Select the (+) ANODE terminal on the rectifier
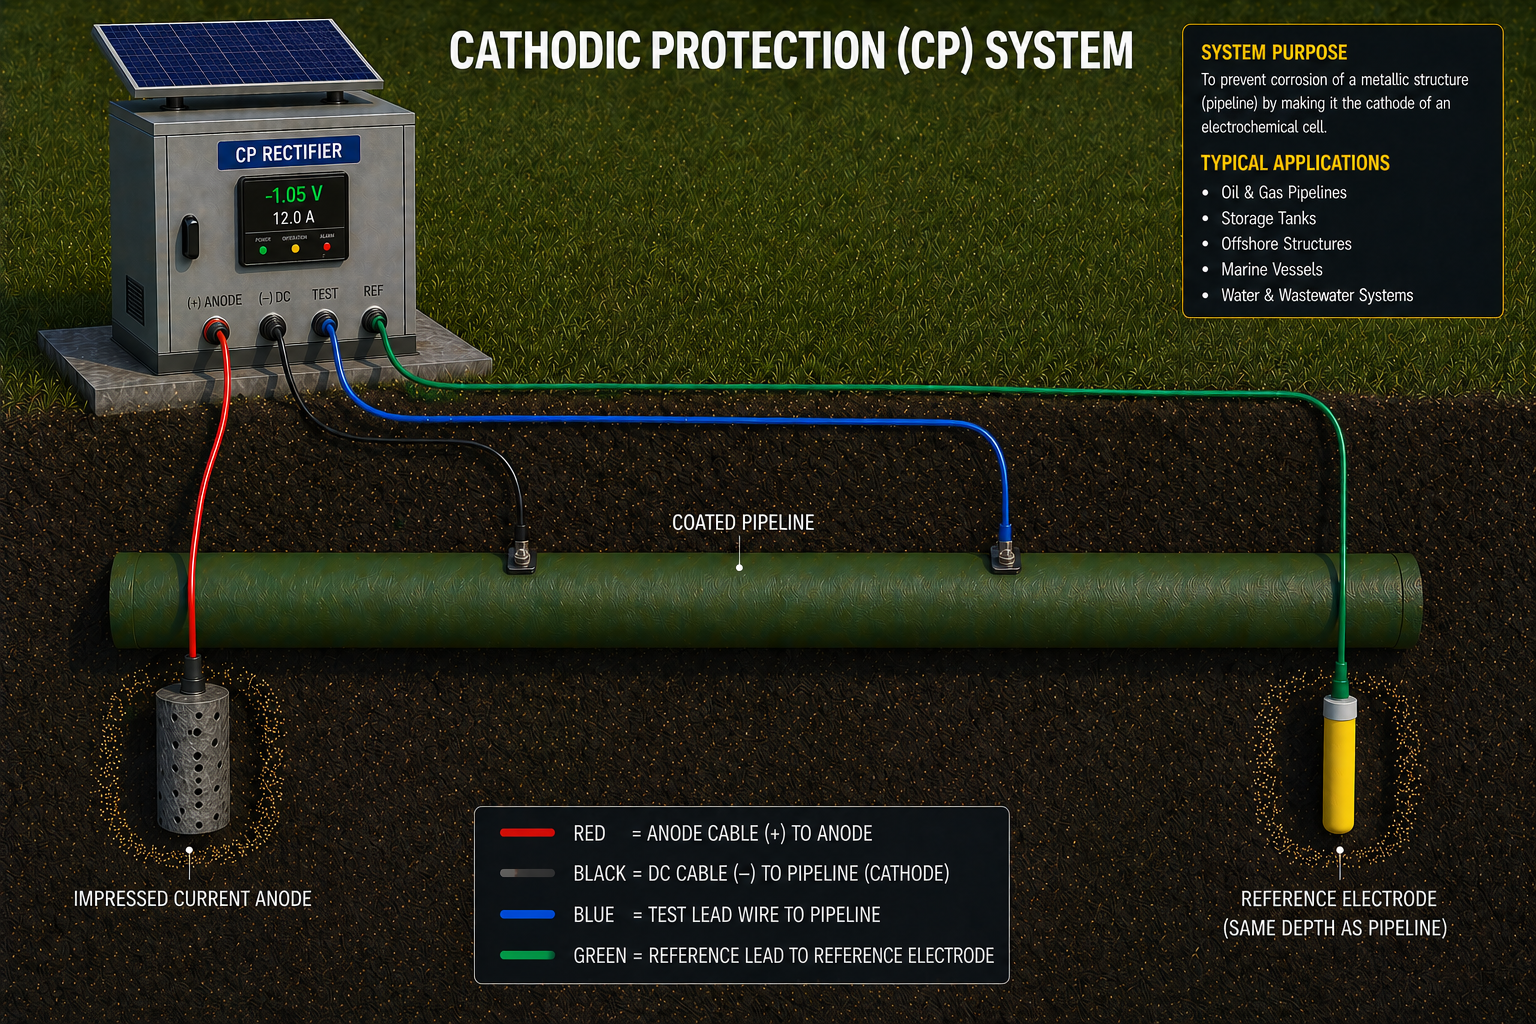The height and width of the screenshot is (1024, 1536). (216, 326)
